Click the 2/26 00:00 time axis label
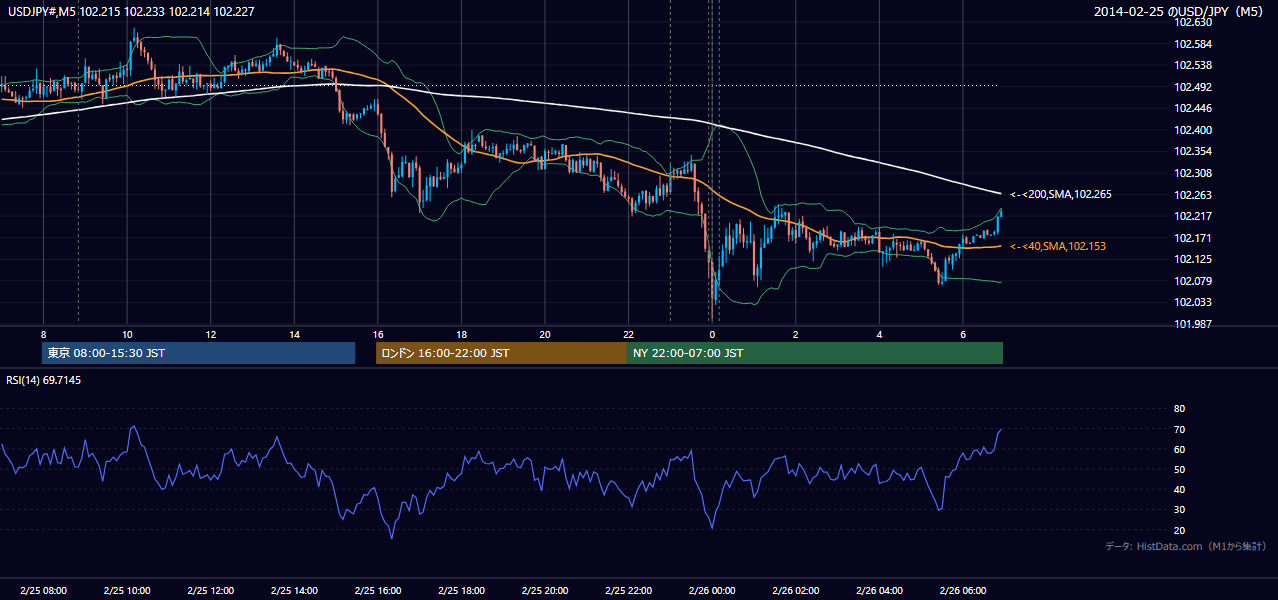This screenshot has height=600, width=1278. (x=712, y=591)
